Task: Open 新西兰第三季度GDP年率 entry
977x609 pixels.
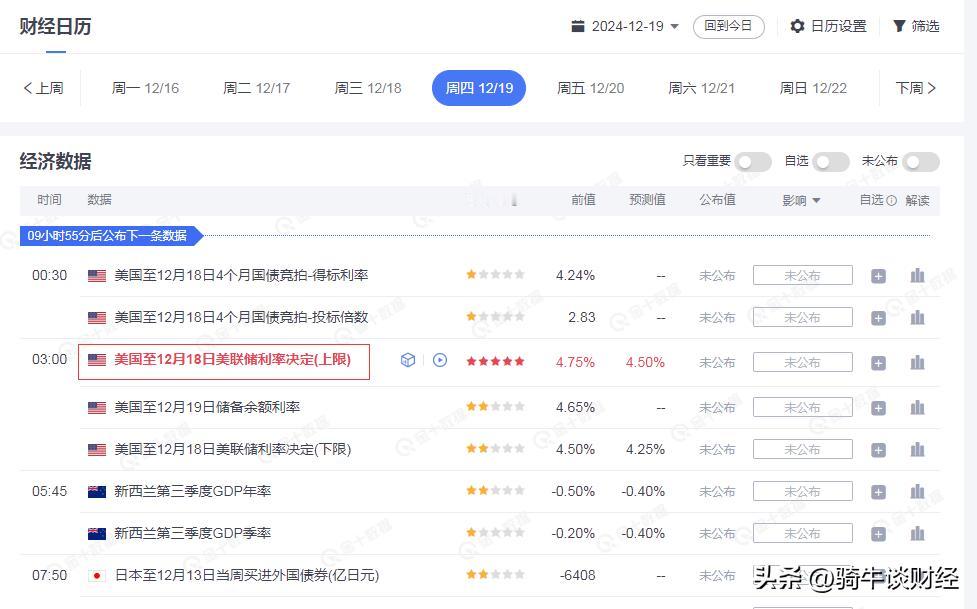Action: pos(193,491)
